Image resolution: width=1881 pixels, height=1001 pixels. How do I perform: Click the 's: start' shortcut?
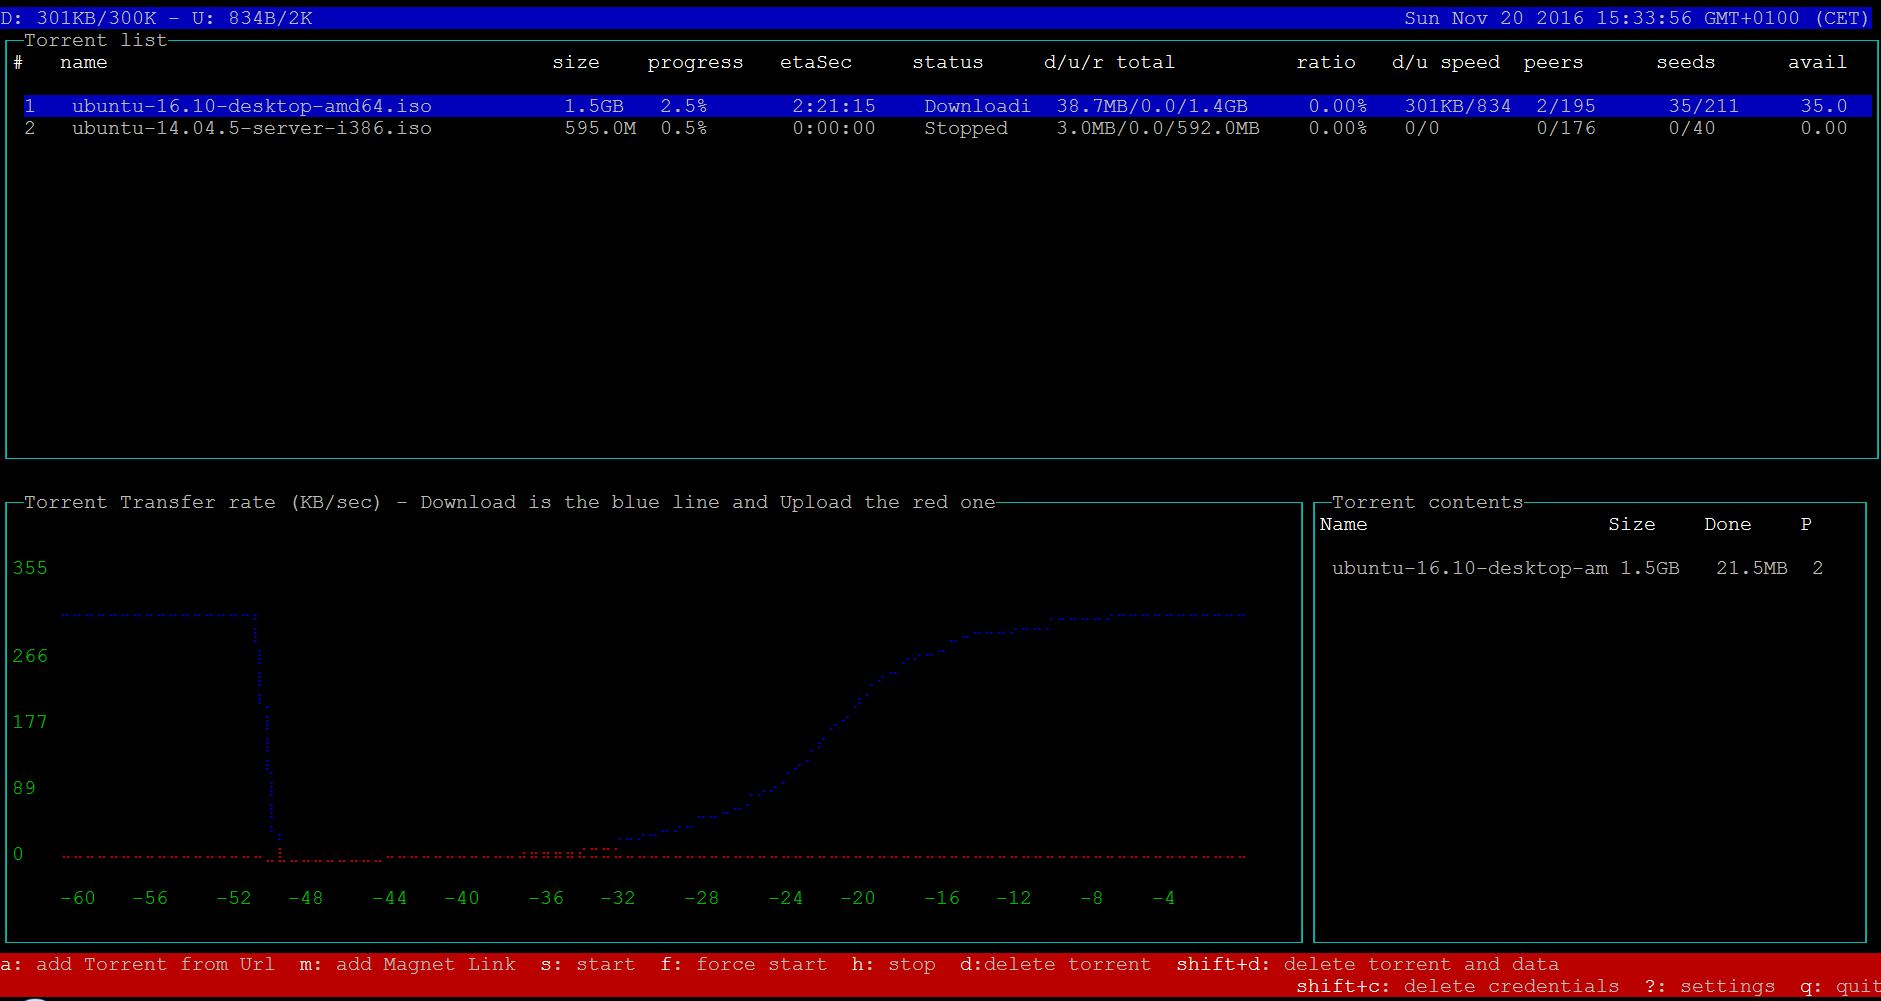[x=588, y=964]
